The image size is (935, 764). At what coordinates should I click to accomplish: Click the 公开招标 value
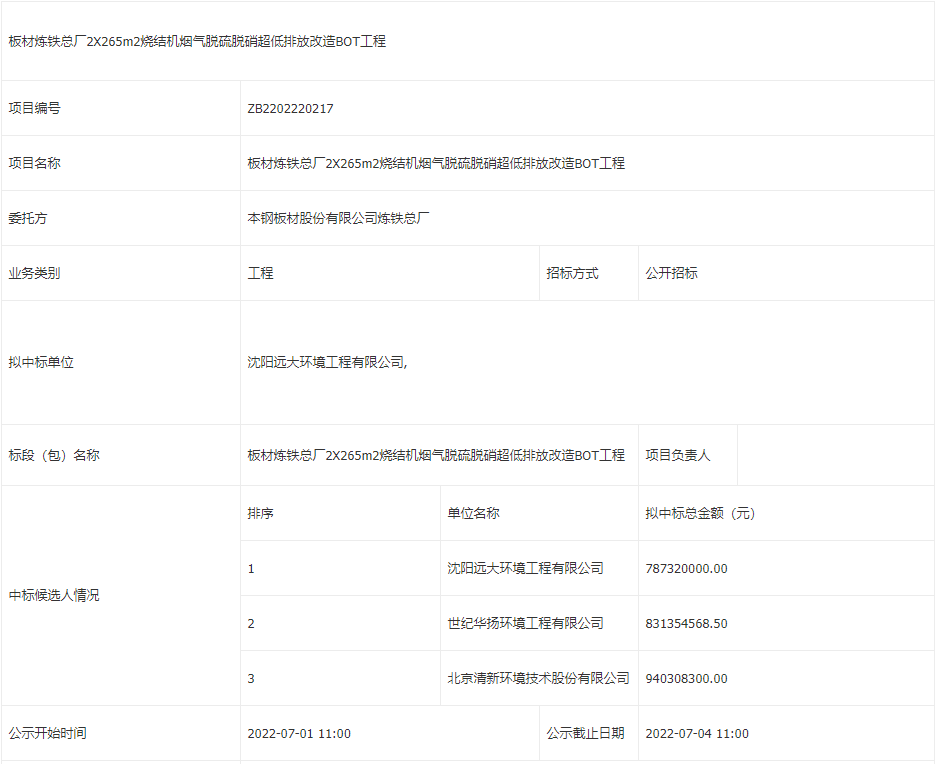click(x=671, y=273)
